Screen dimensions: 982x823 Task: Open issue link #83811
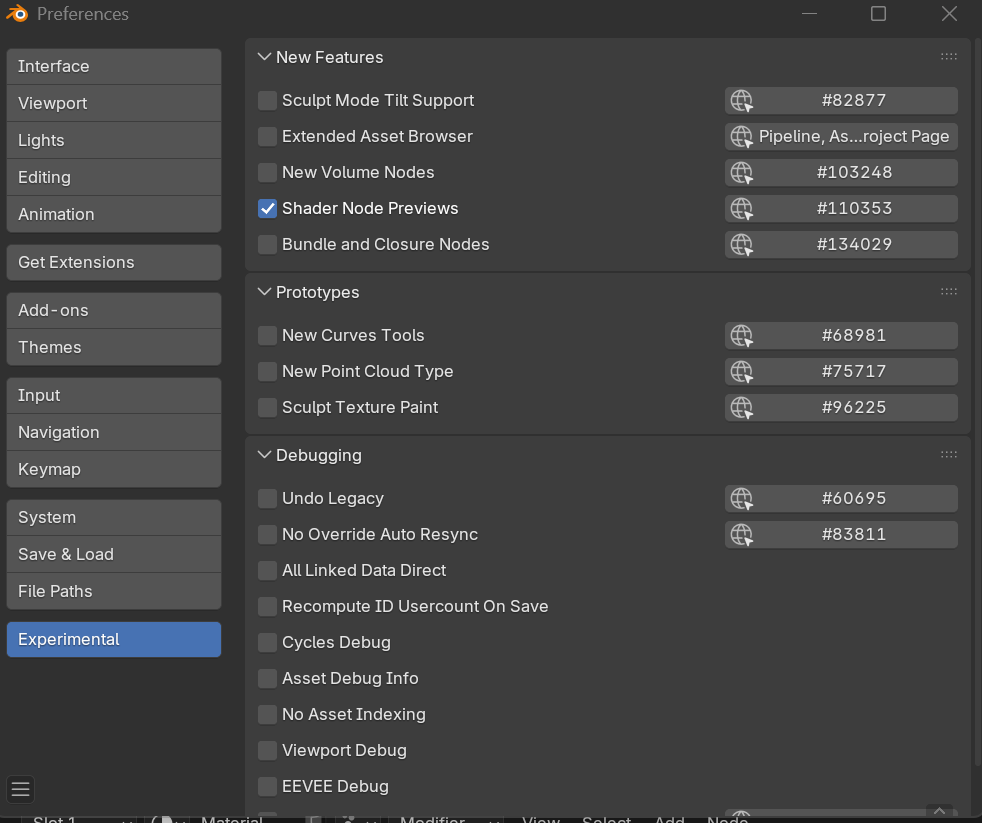pyautogui.click(x=841, y=534)
